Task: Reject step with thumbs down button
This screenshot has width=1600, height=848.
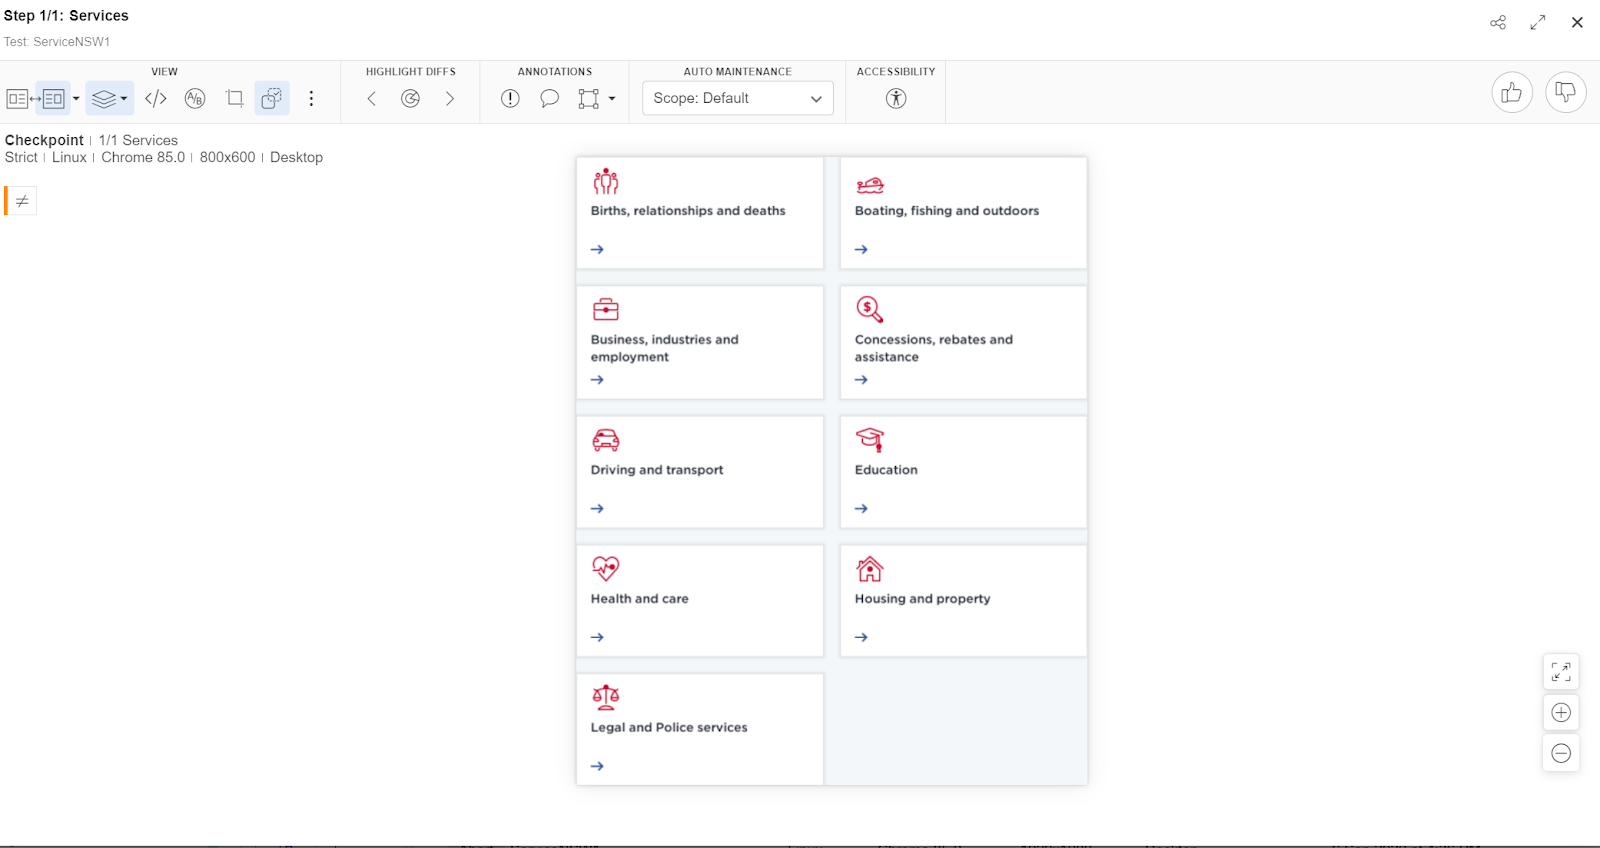Action: click(1565, 93)
